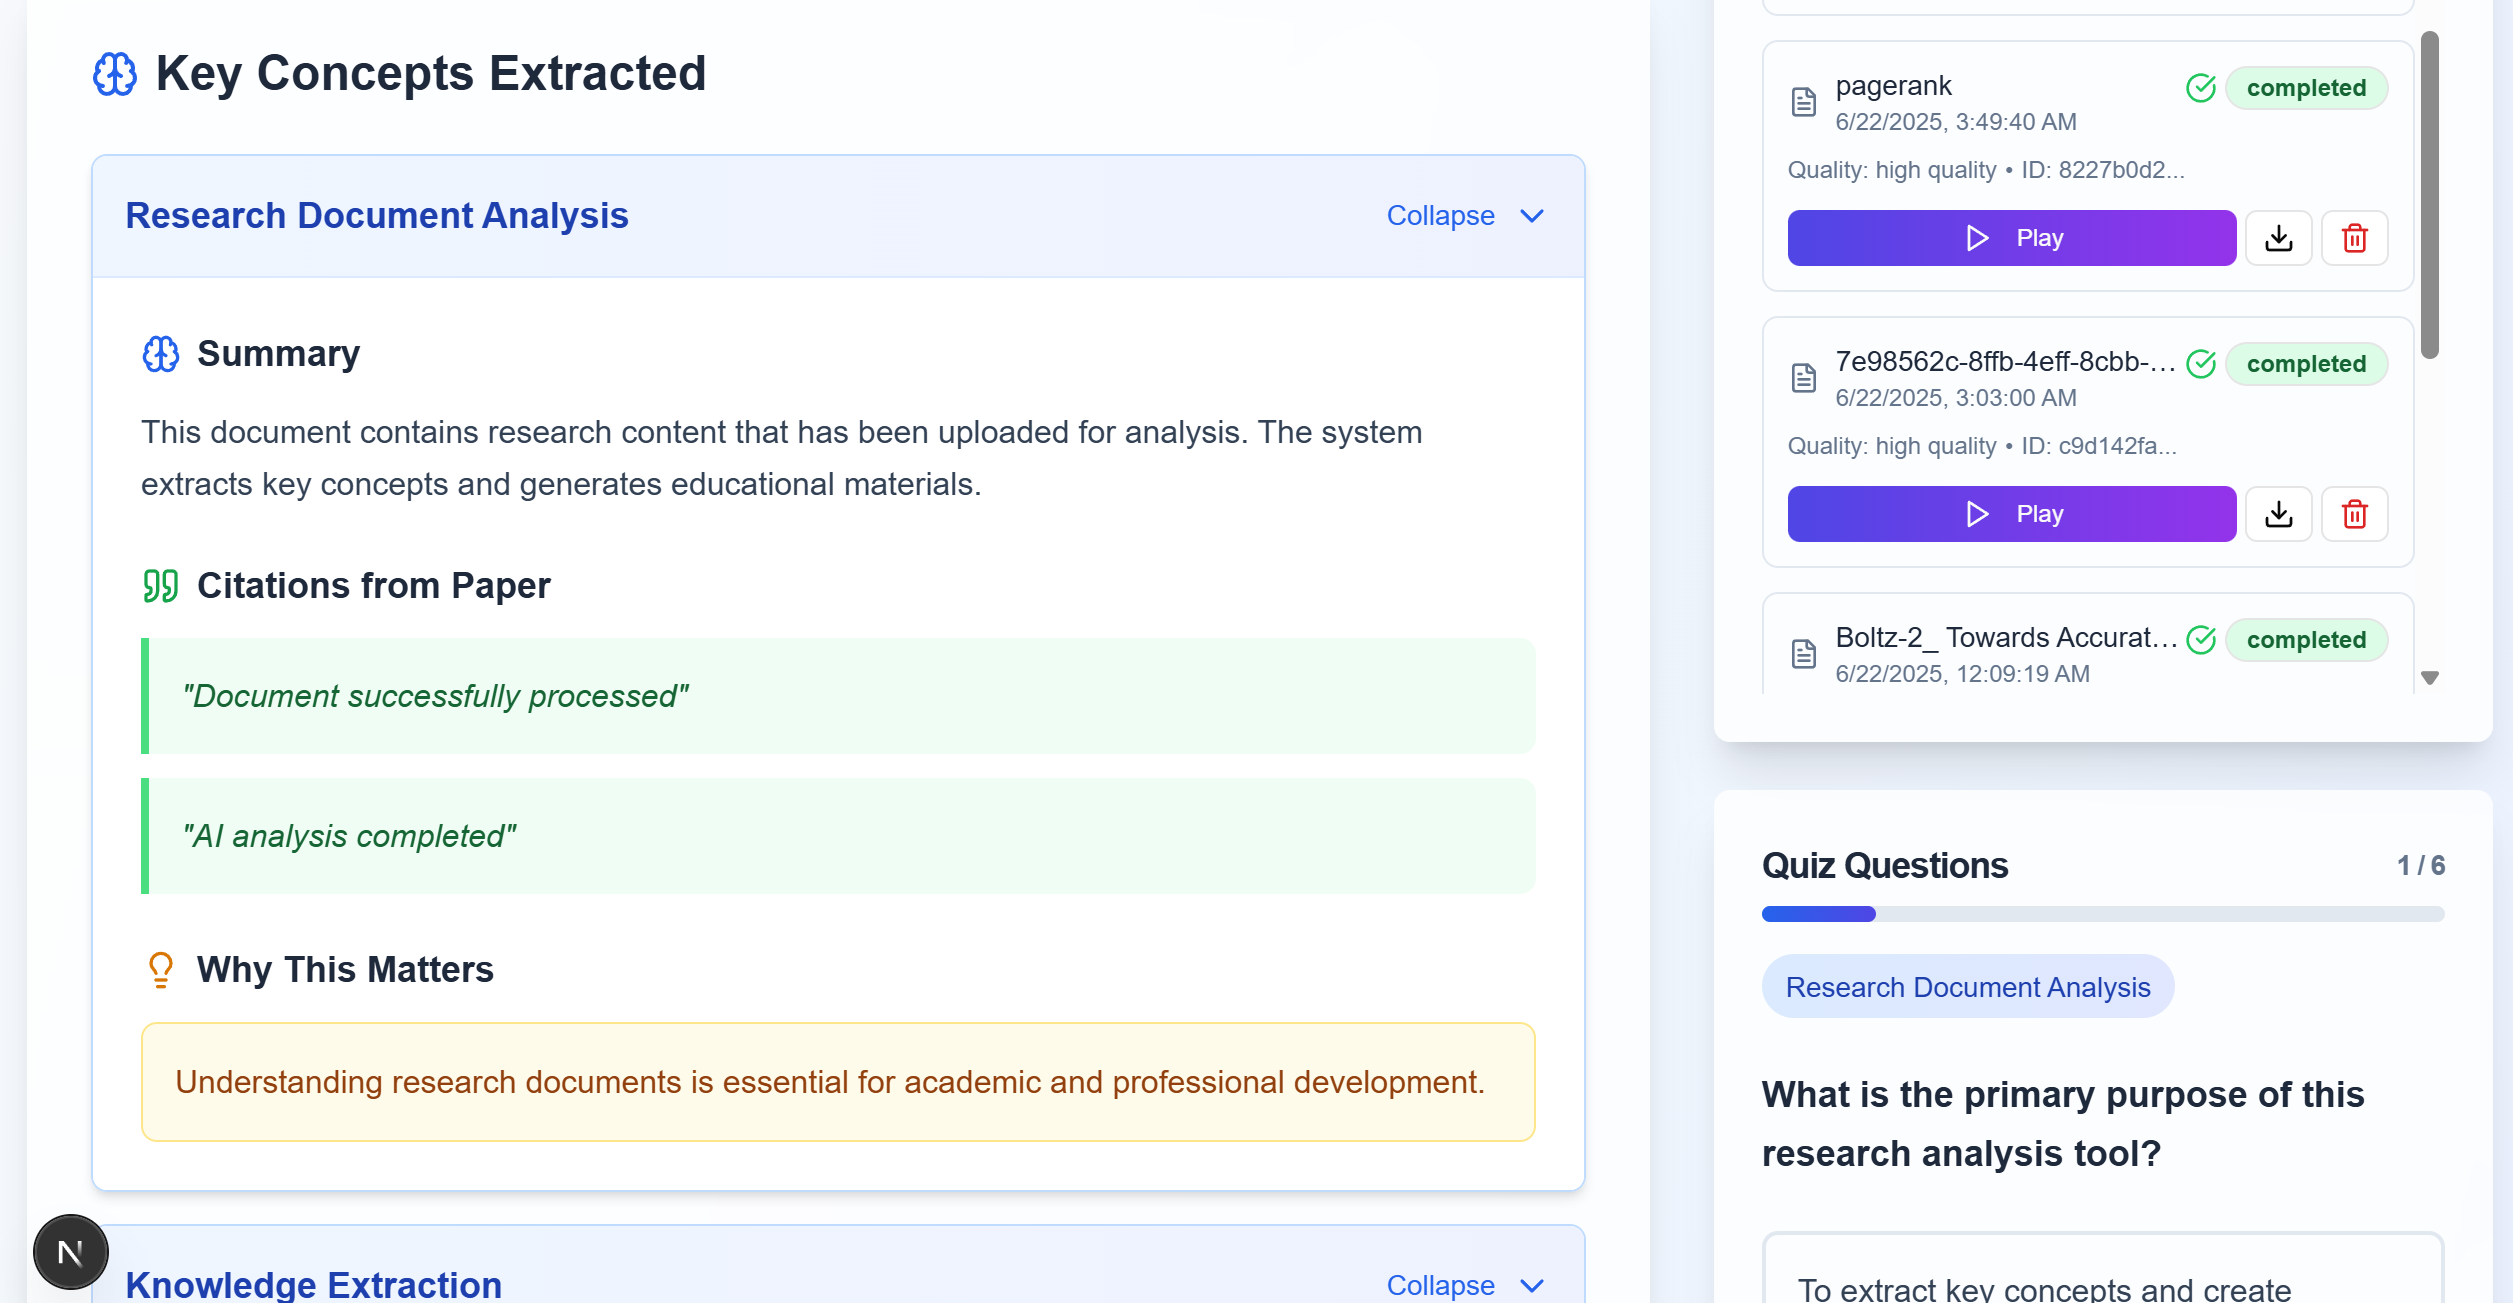Viewport: 2513px width, 1303px height.
Task: Click the pagerank document file icon
Action: pos(1803,102)
